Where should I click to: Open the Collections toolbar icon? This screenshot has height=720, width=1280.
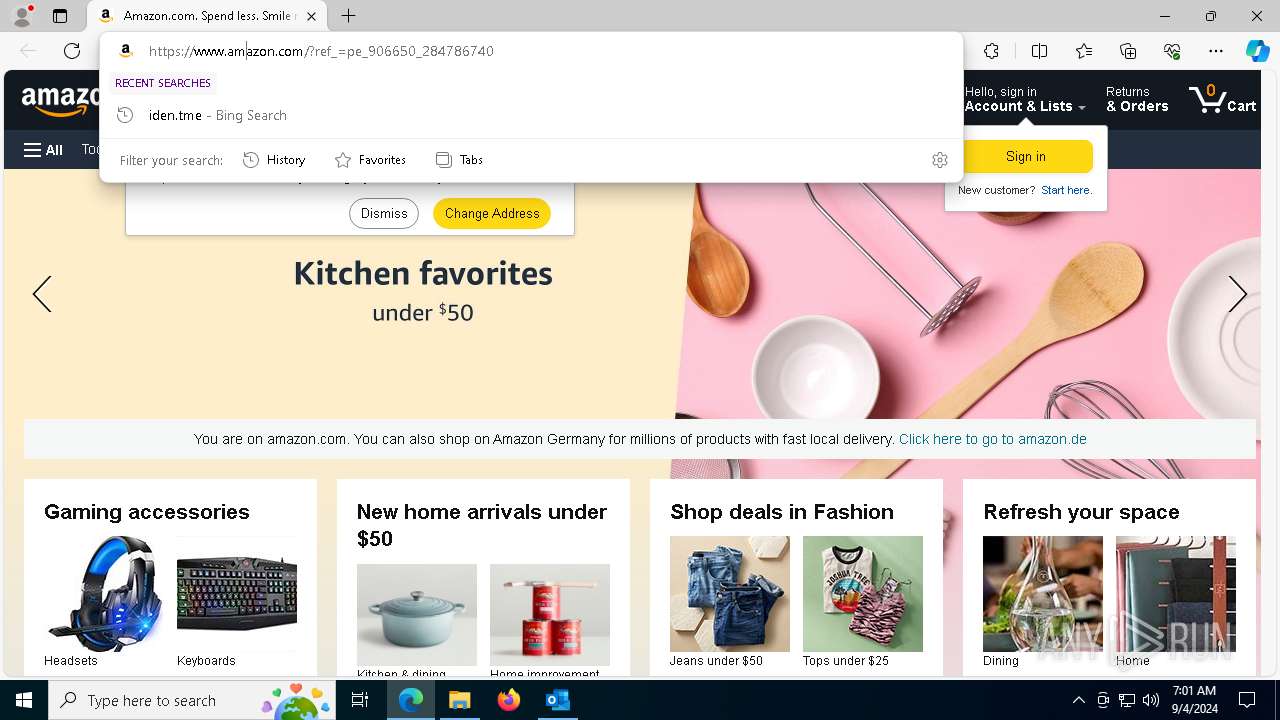tap(1128, 51)
